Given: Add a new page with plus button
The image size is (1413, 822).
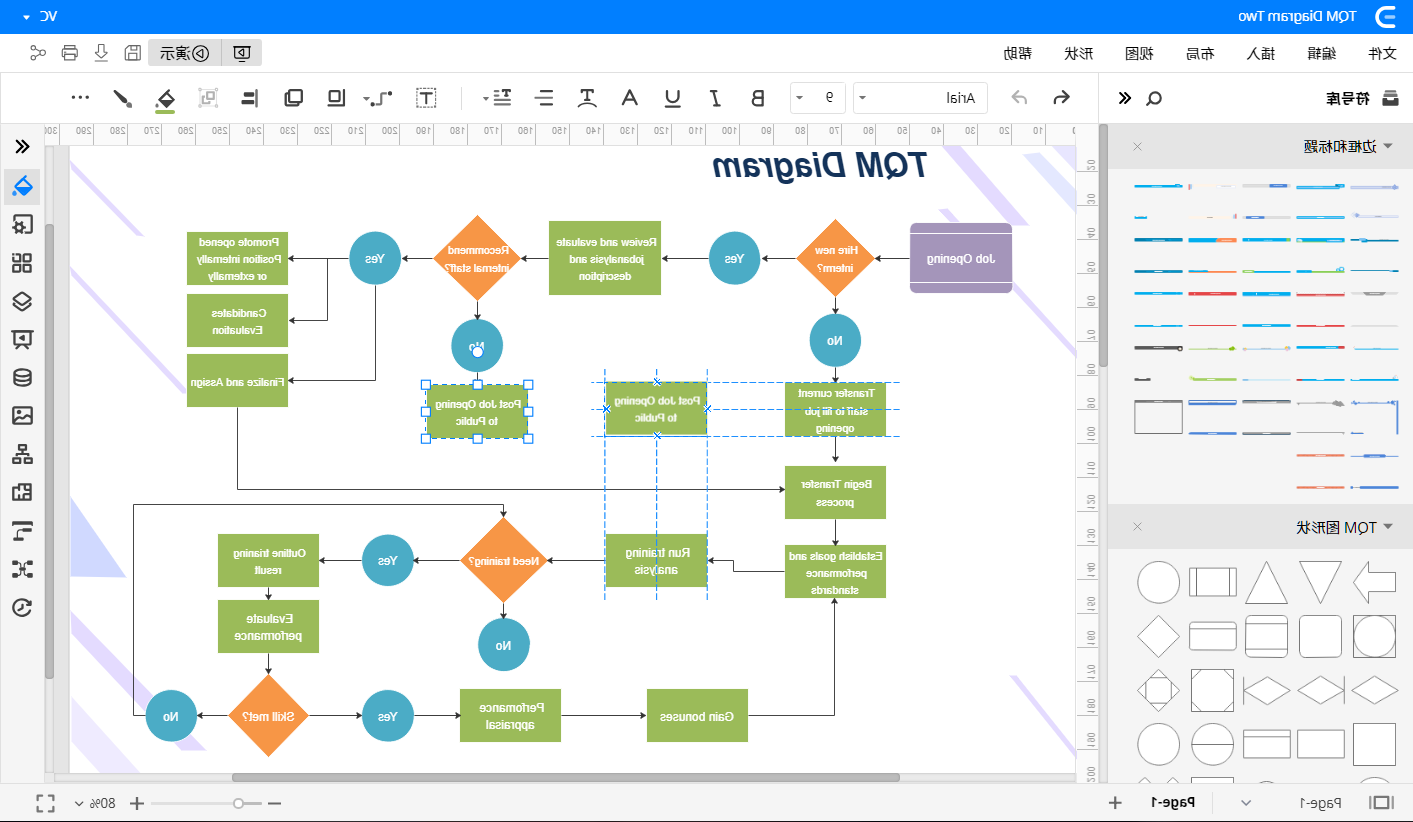Looking at the screenshot, I should point(1116,803).
